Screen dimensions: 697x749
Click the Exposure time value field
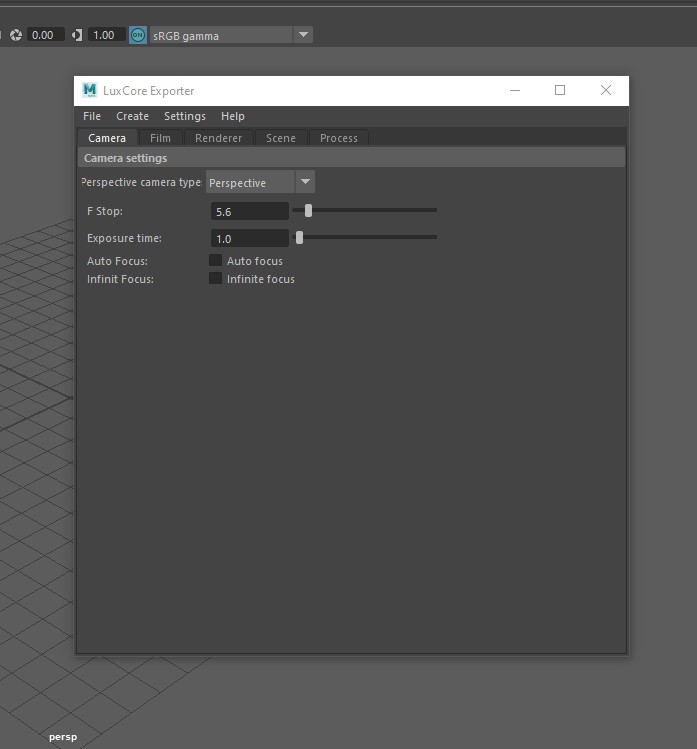249,239
